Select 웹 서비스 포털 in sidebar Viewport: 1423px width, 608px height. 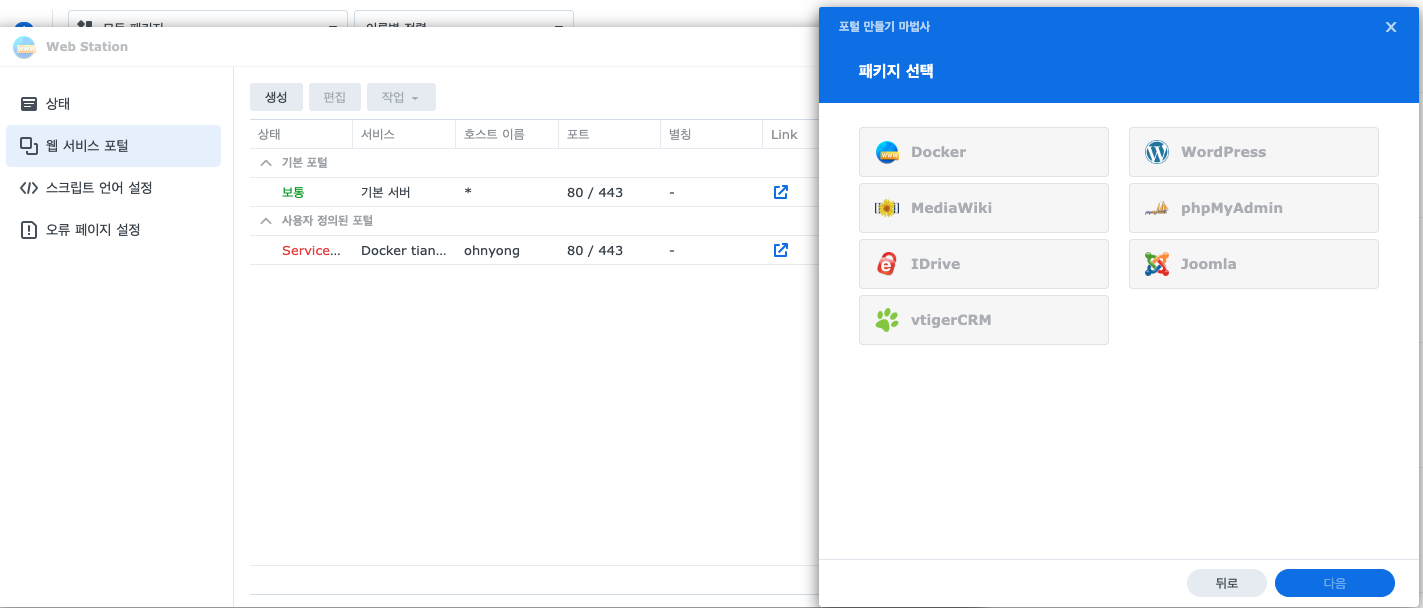point(113,146)
